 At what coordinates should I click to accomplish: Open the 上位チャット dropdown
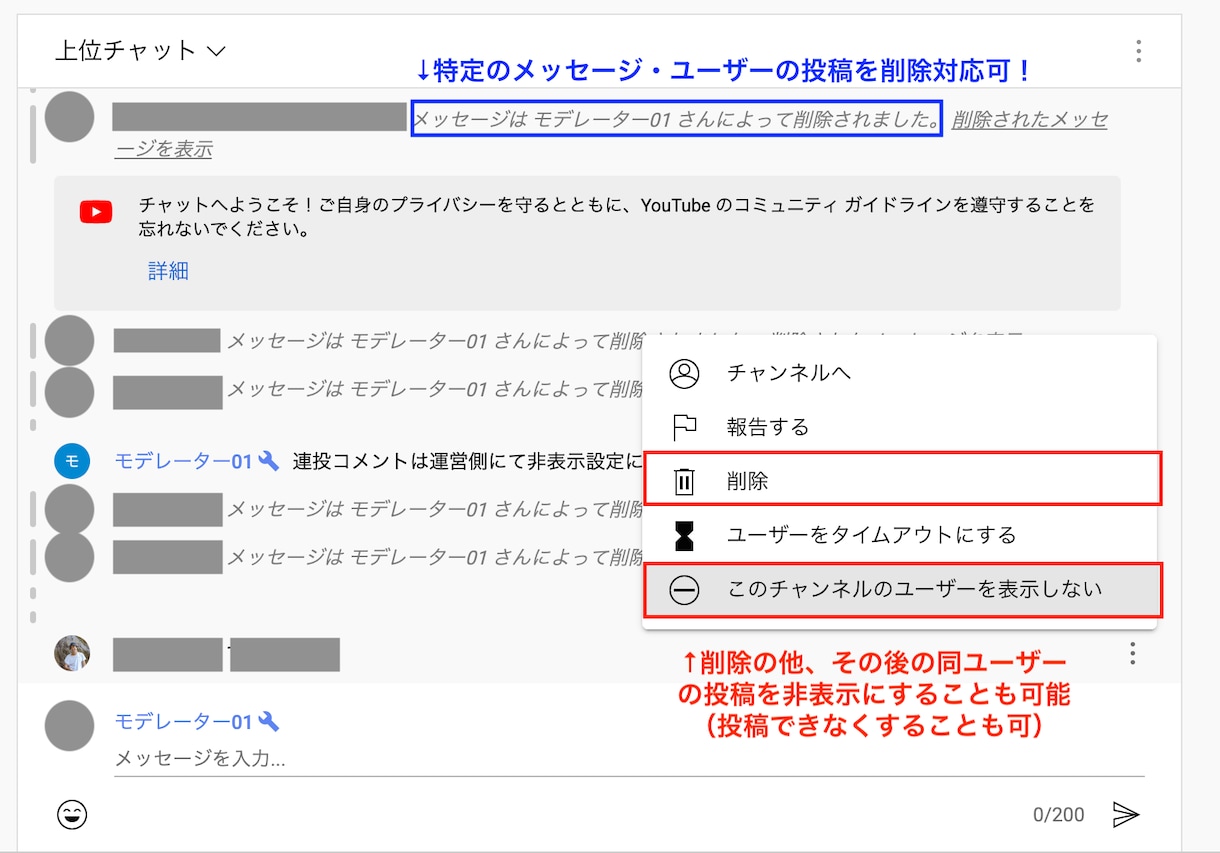point(140,51)
